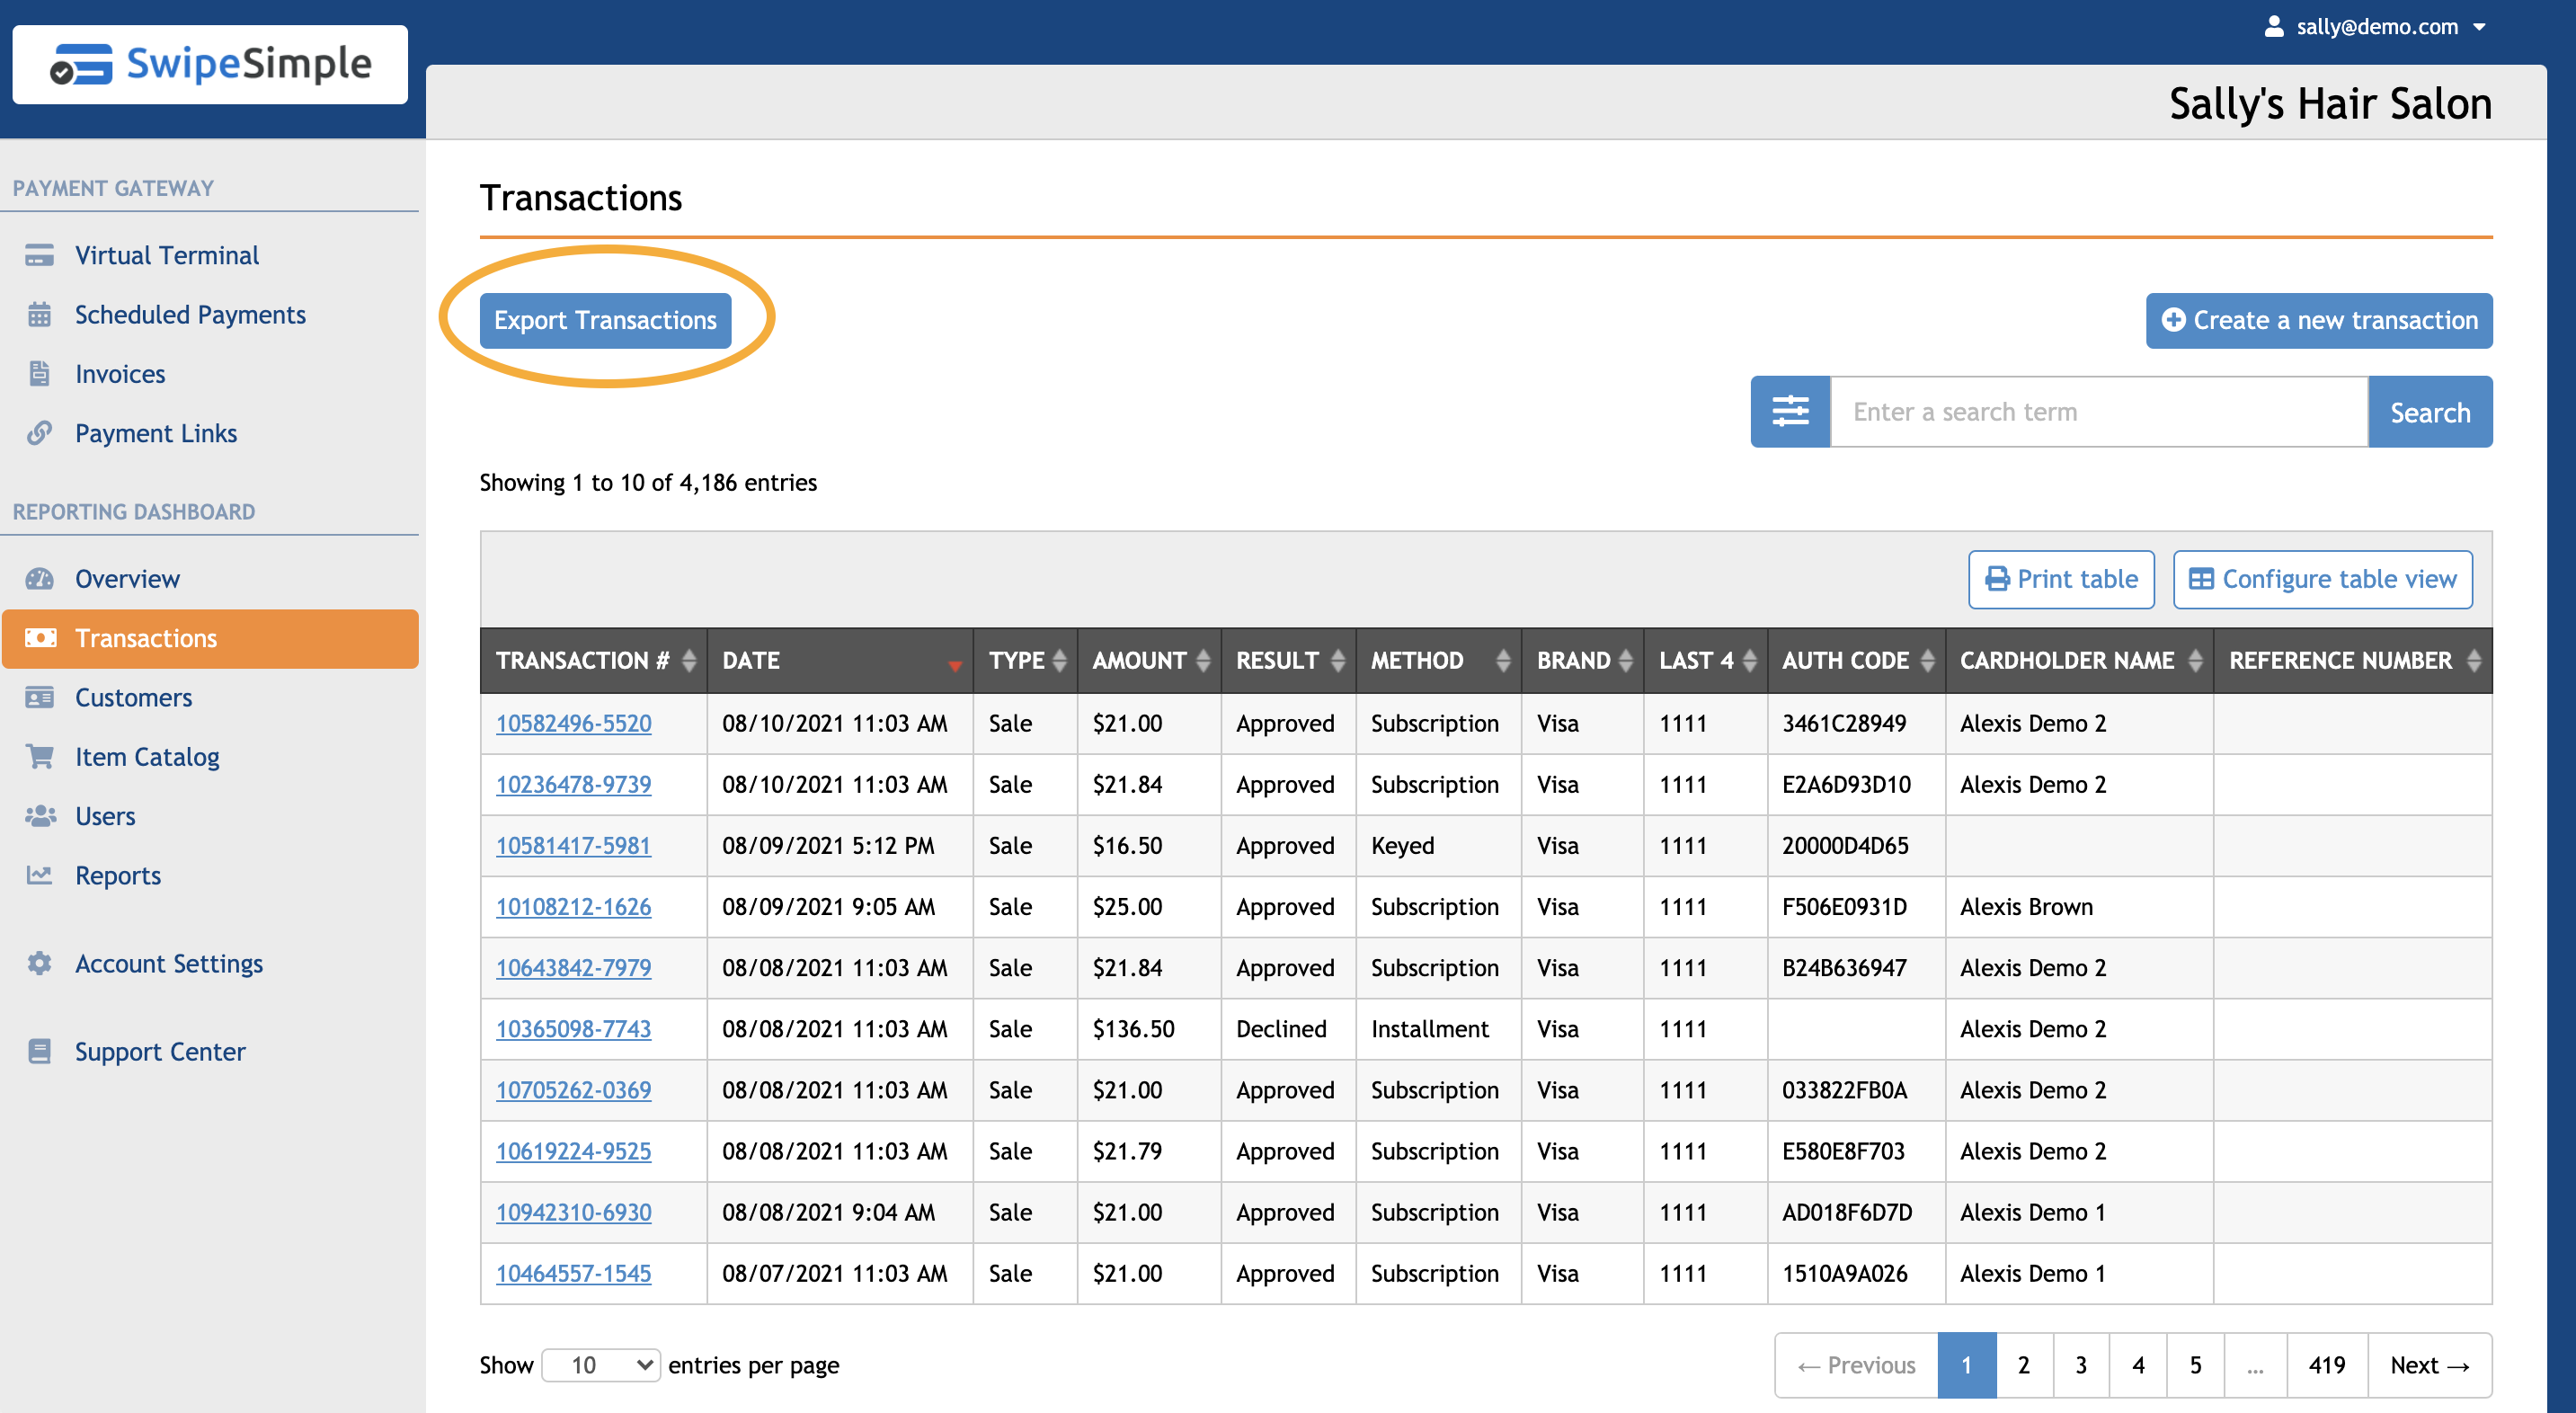2576x1413 pixels.
Task: Click the Overview gauge icon
Action: pyautogui.click(x=40, y=579)
